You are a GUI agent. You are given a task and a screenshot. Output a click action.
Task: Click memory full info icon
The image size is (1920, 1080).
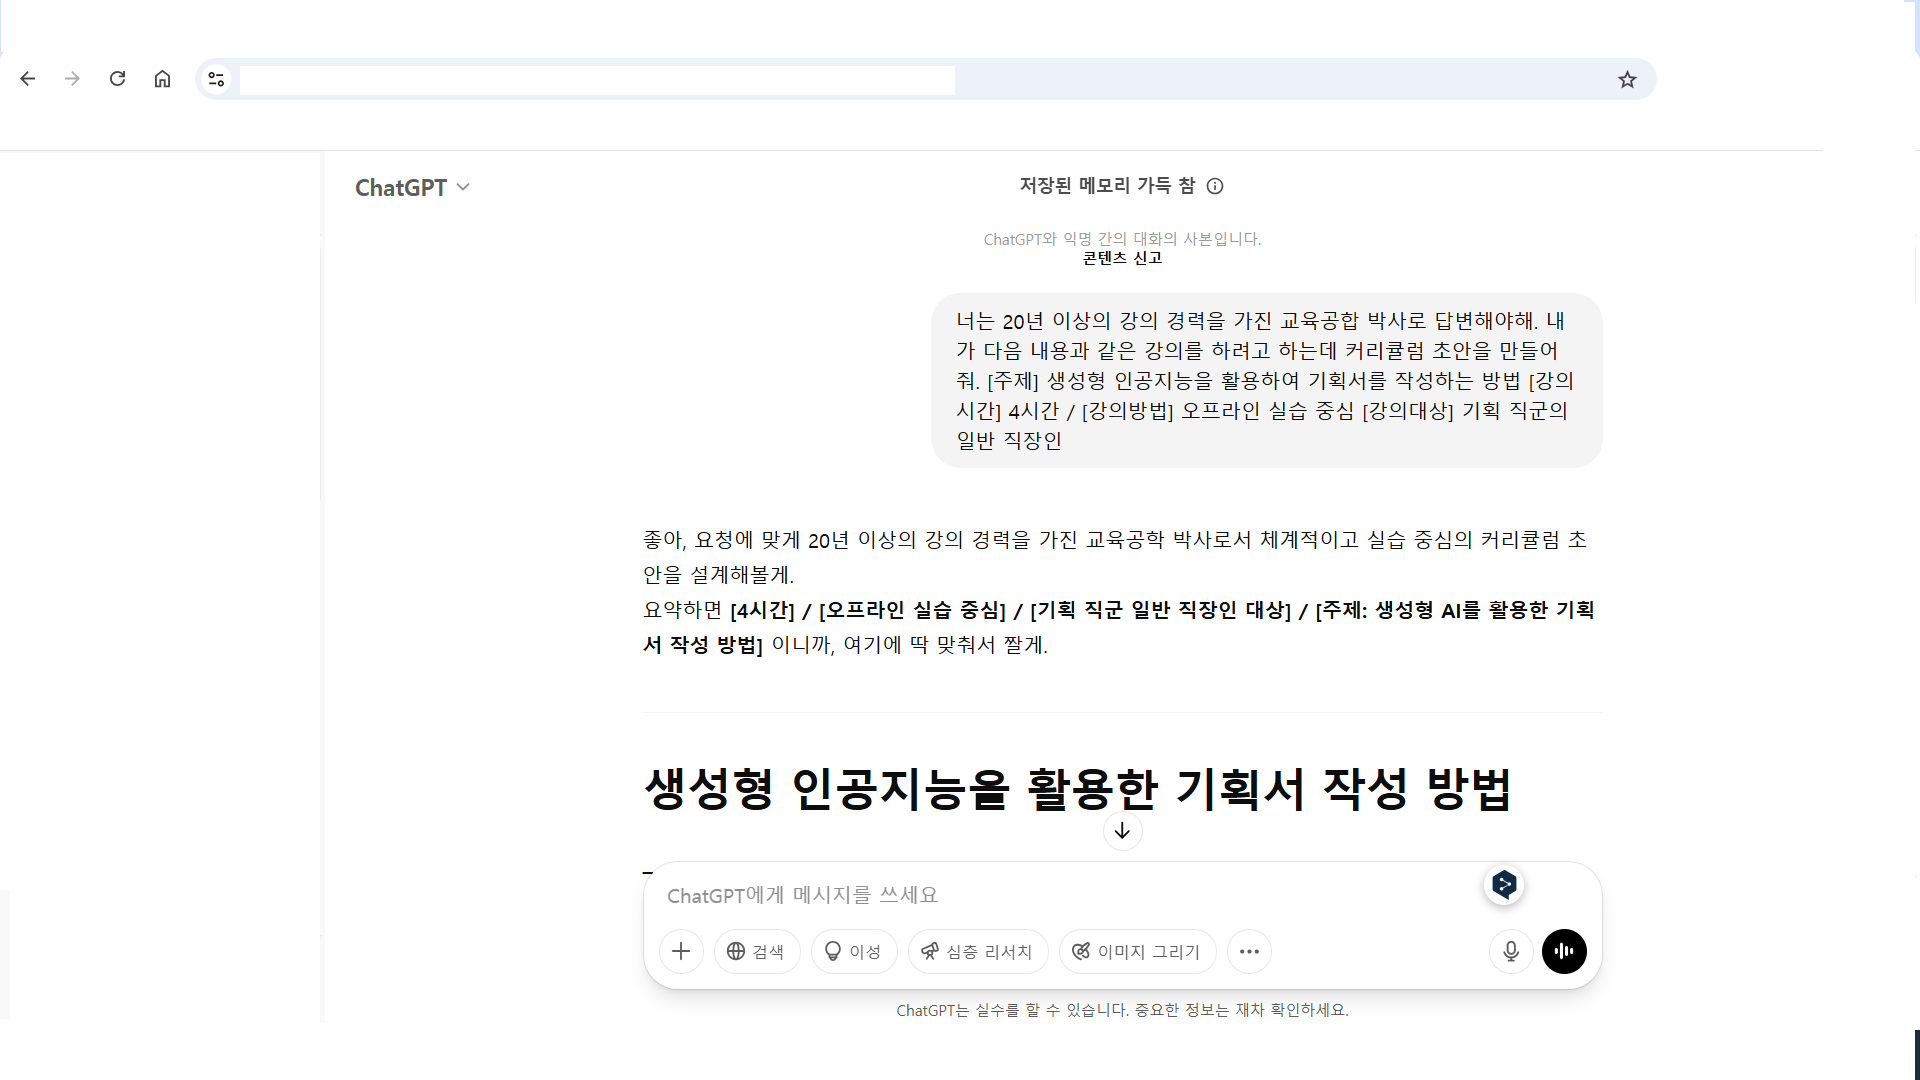click(x=1215, y=186)
